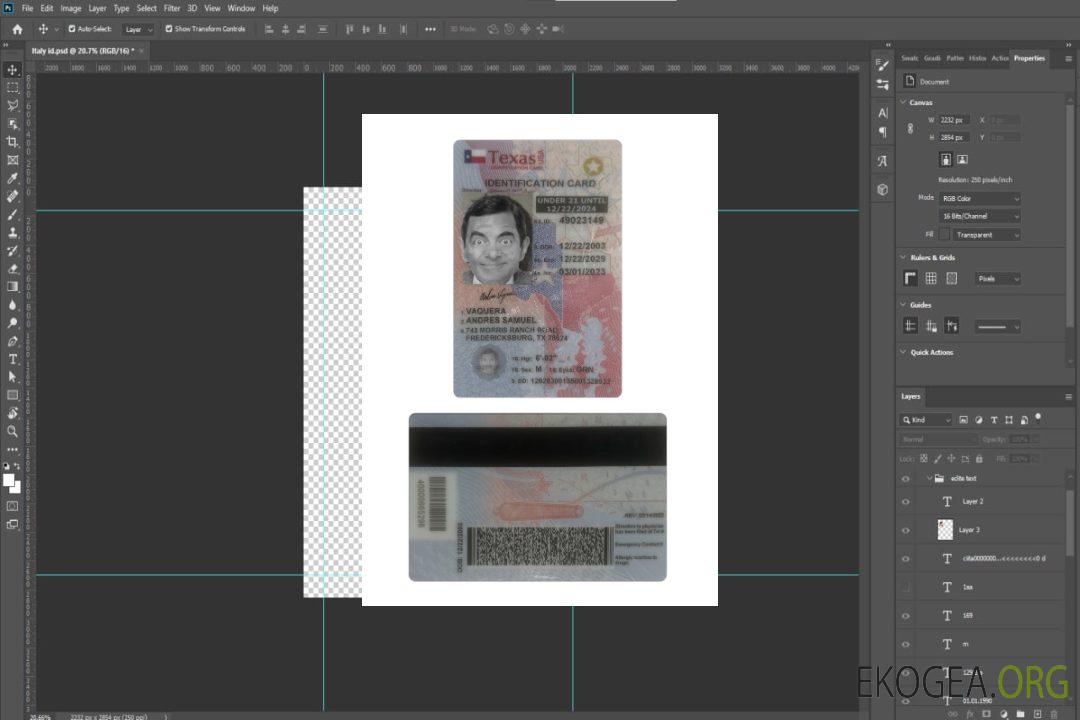The height and width of the screenshot is (720, 1080).
Task: Select the Eyedropper tool
Action: click(x=13, y=178)
